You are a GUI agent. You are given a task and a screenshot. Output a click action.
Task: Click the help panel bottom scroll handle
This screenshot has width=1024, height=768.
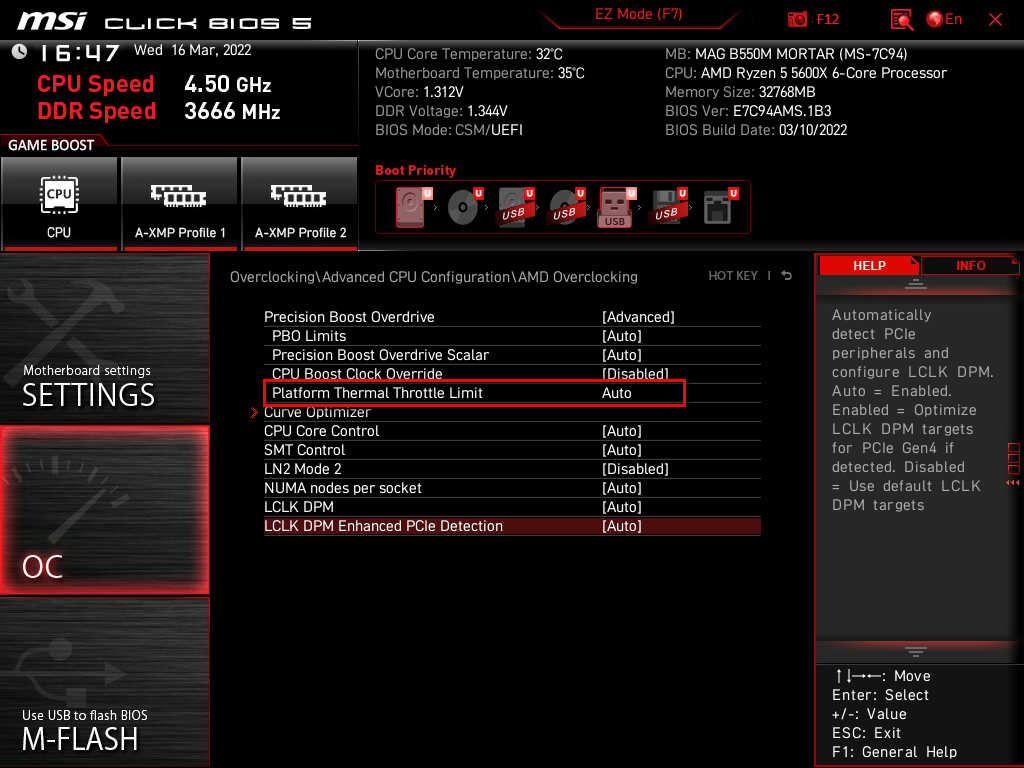point(916,652)
